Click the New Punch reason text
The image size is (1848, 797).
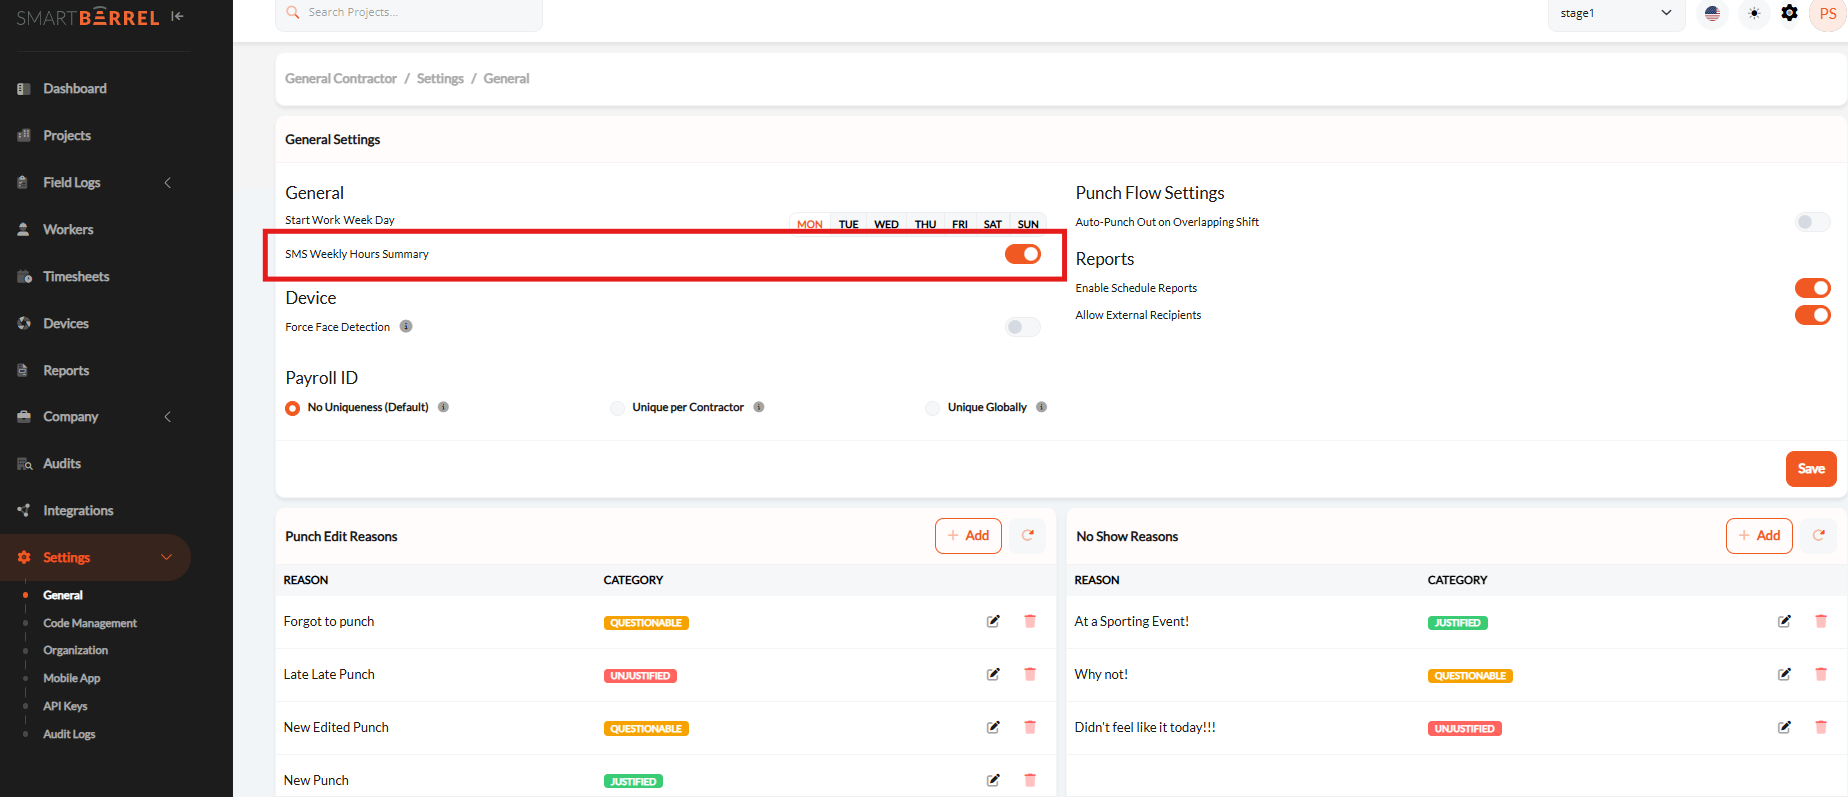[316, 780]
